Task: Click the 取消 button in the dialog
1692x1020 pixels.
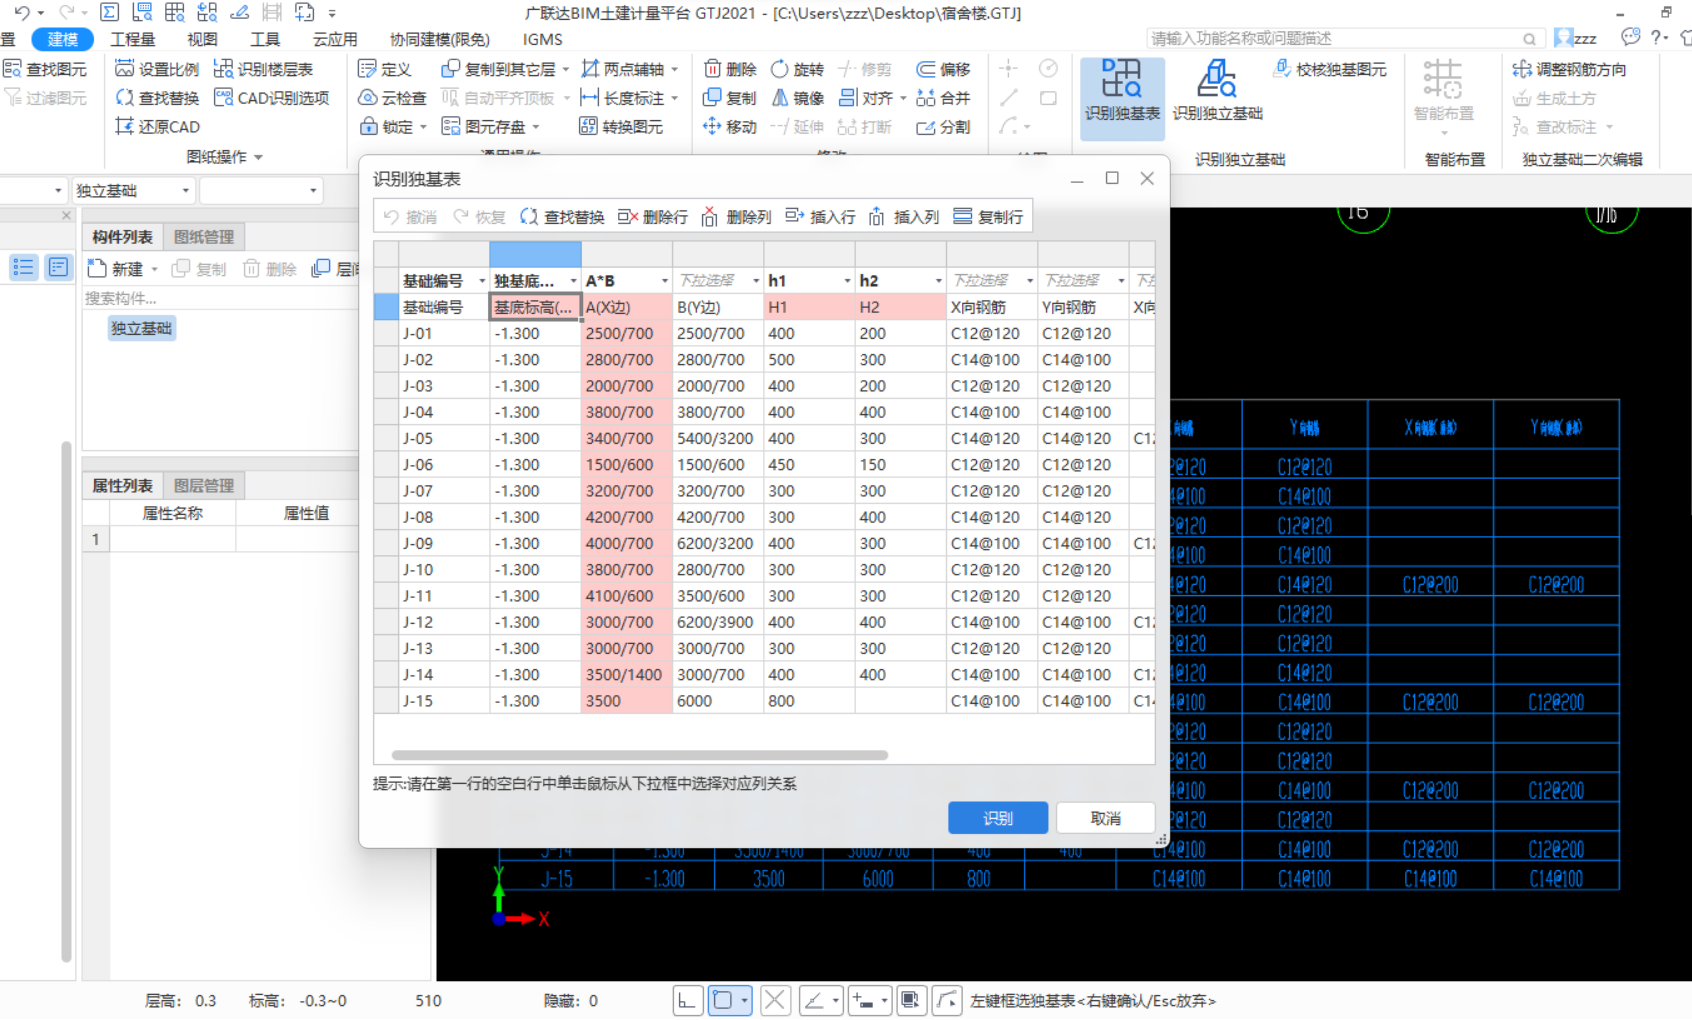Action: point(1105,818)
